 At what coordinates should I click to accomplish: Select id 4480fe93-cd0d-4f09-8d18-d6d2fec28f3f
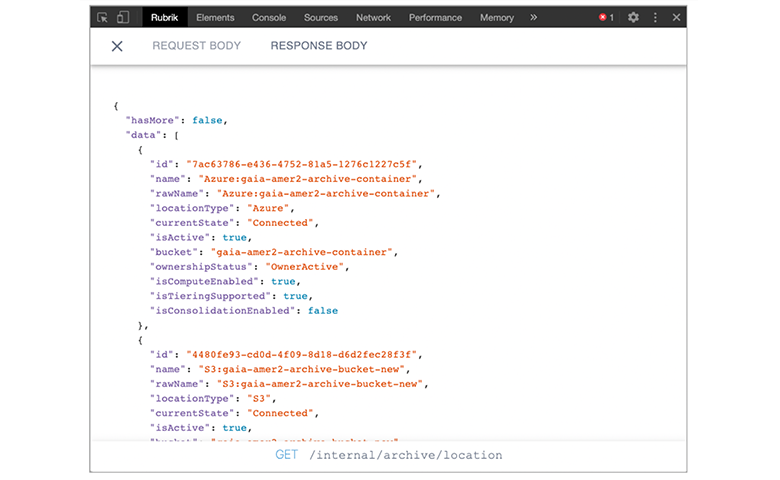click(301, 355)
